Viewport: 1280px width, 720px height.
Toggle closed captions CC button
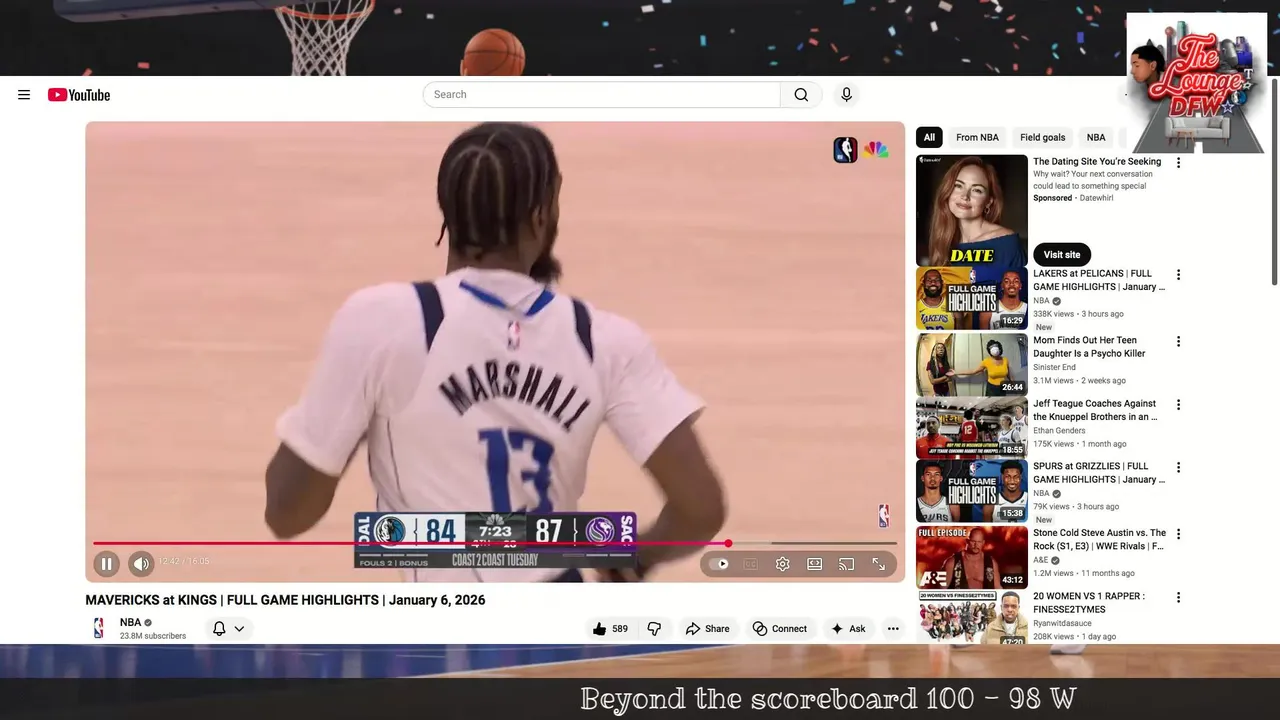(751, 564)
